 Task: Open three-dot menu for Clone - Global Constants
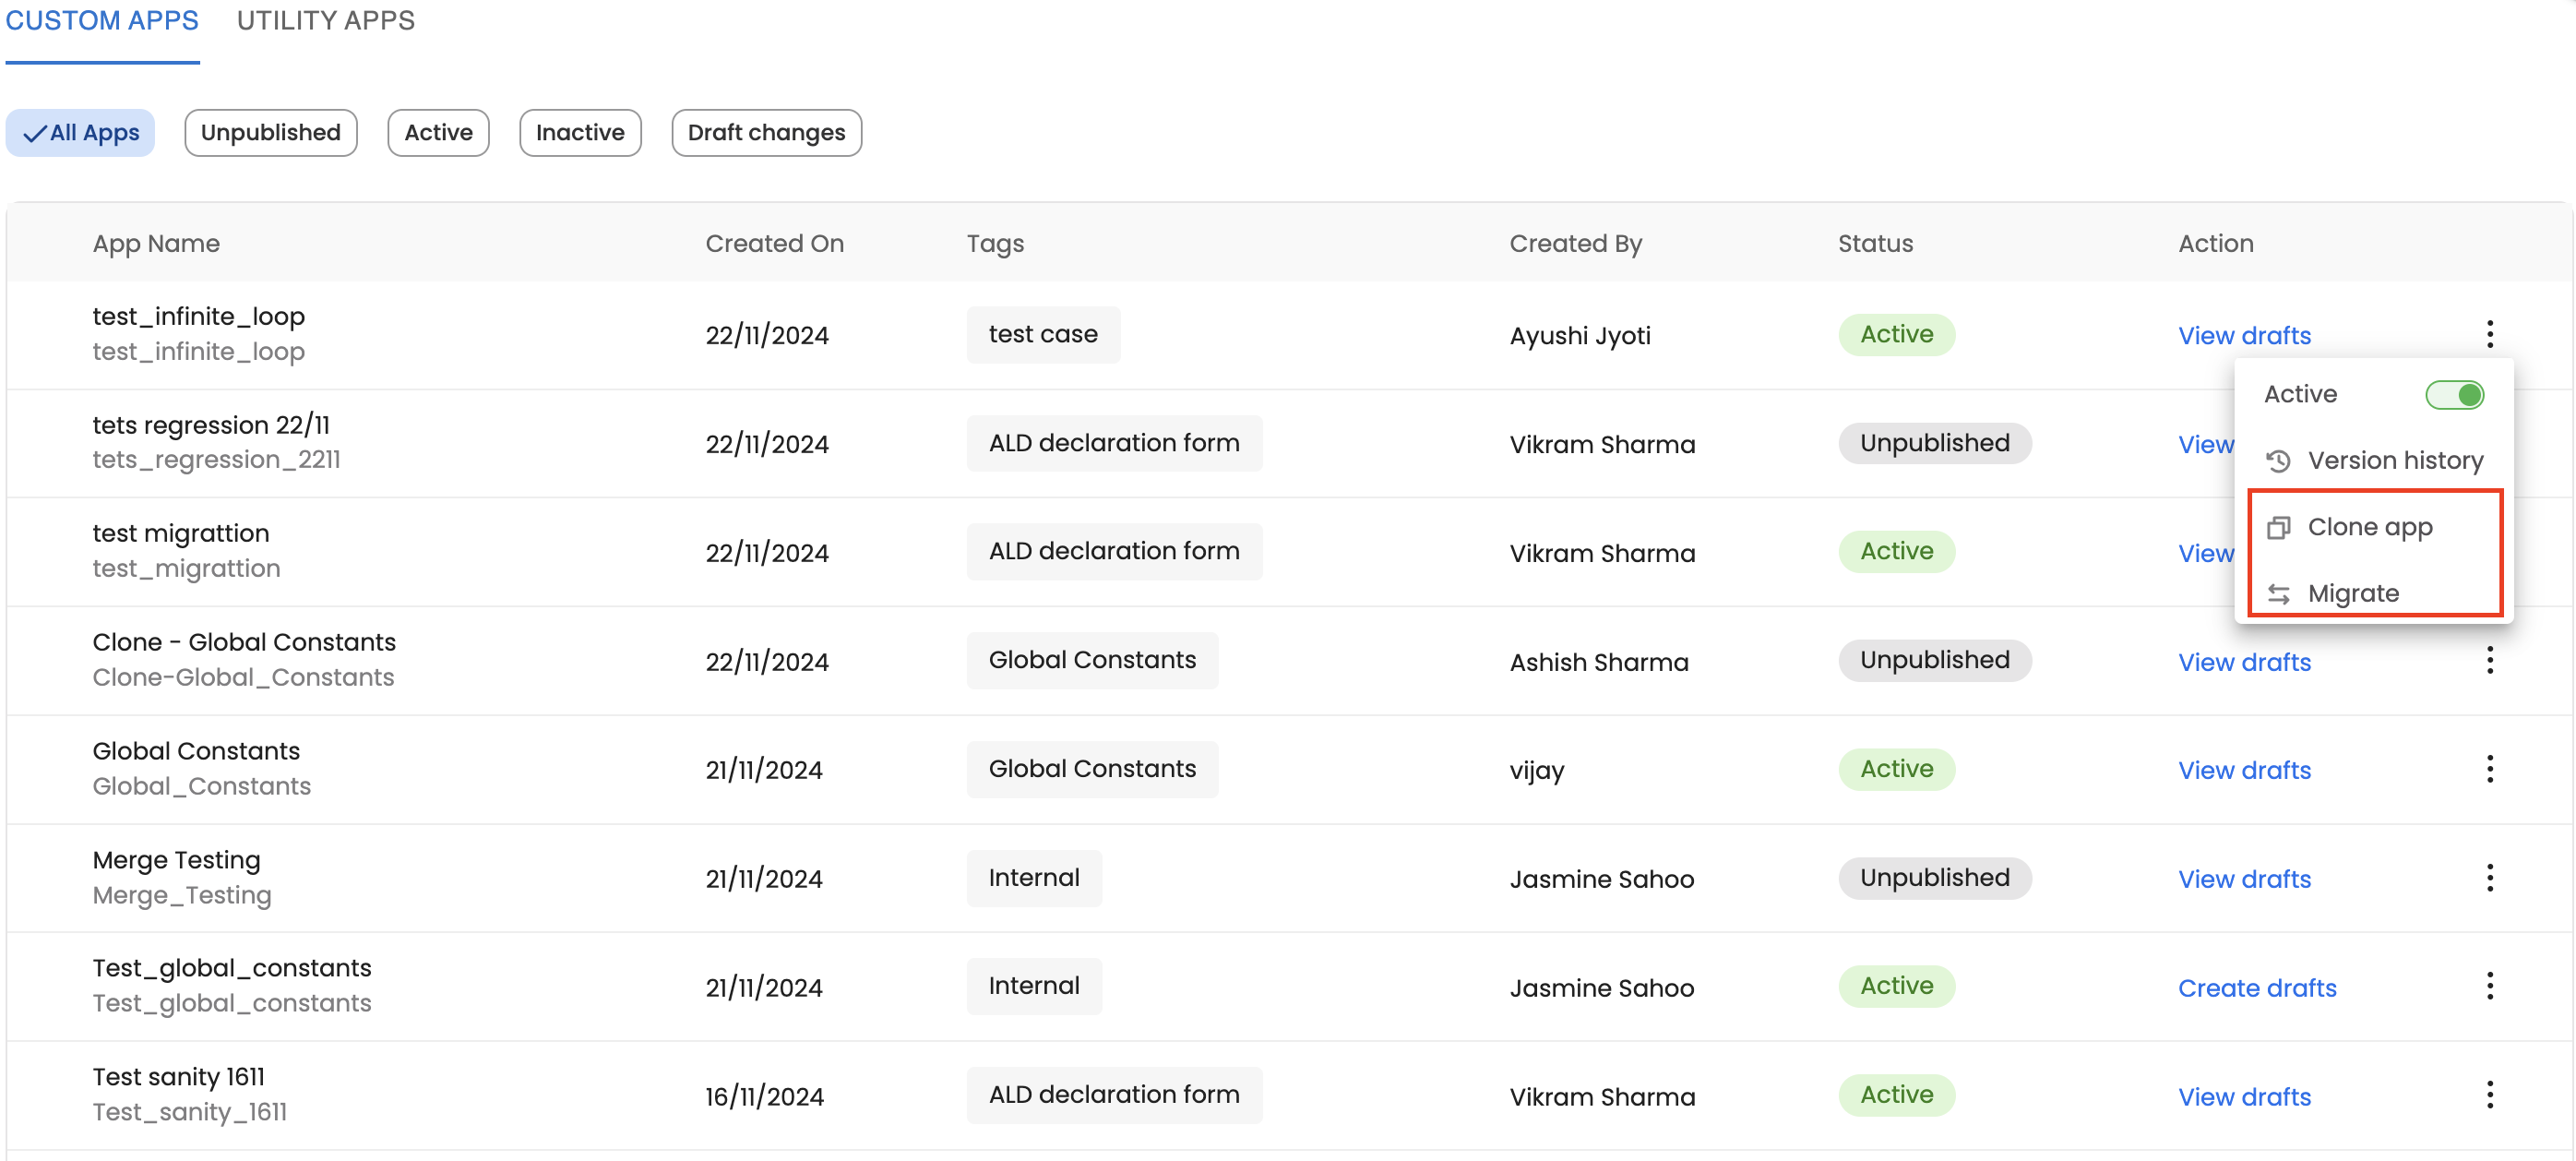[2489, 660]
